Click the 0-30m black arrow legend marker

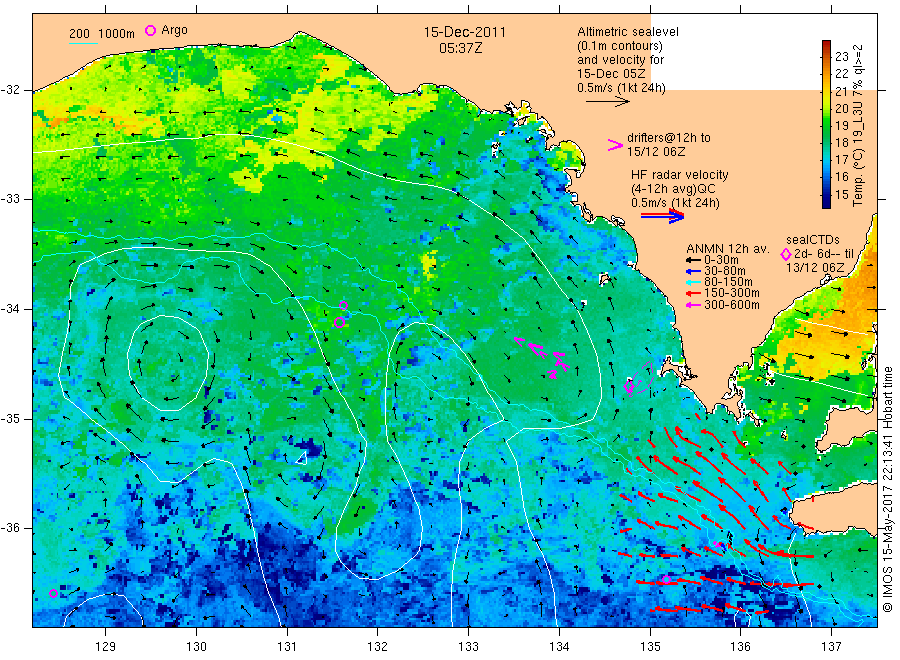(693, 260)
